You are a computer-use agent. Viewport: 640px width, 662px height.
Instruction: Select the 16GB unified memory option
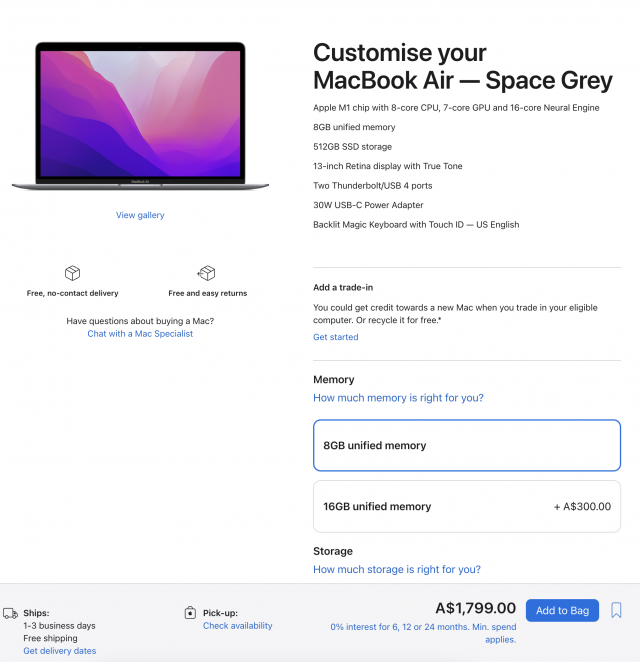point(466,506)
